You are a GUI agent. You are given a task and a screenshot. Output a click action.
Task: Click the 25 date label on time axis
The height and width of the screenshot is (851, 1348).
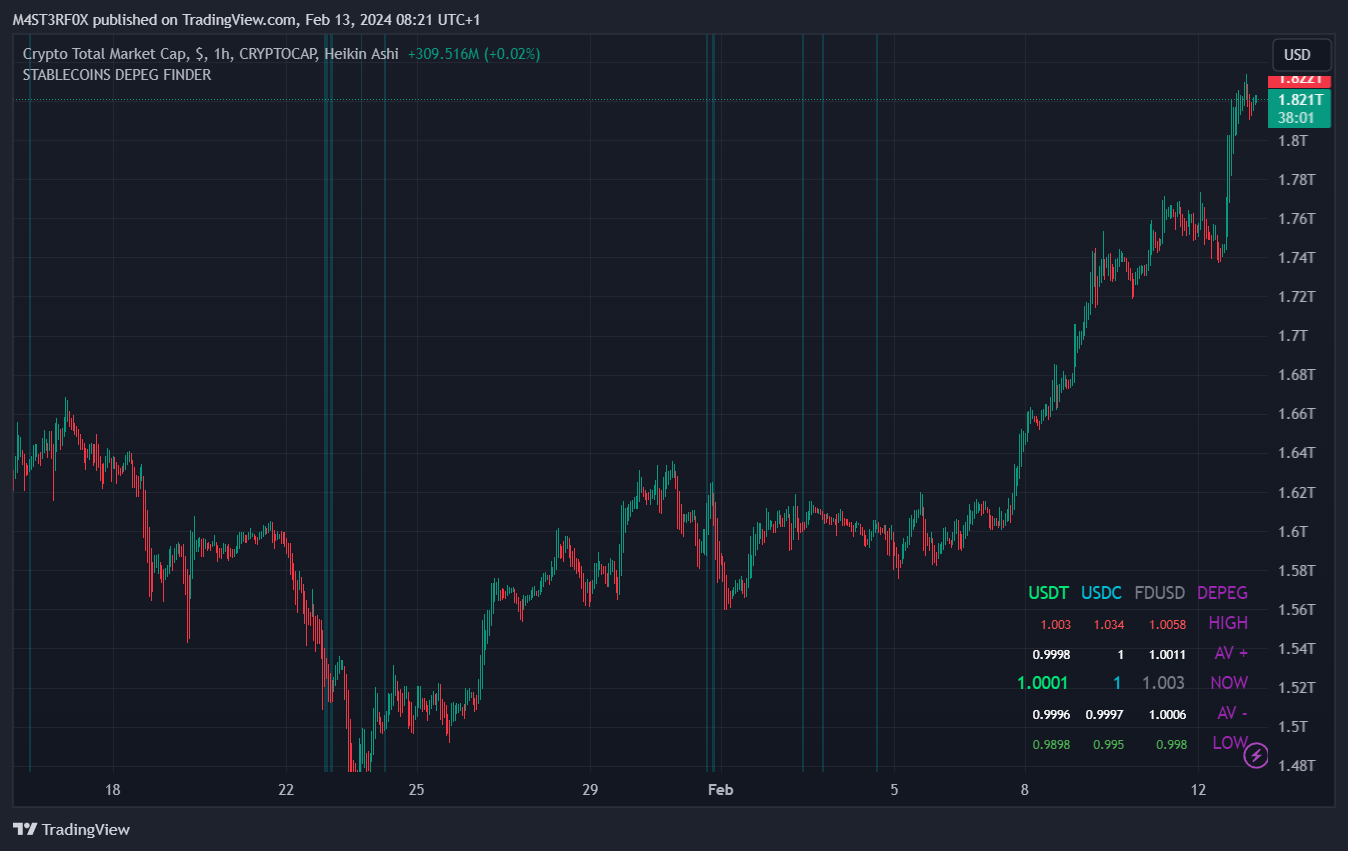[x=417, y=790]
